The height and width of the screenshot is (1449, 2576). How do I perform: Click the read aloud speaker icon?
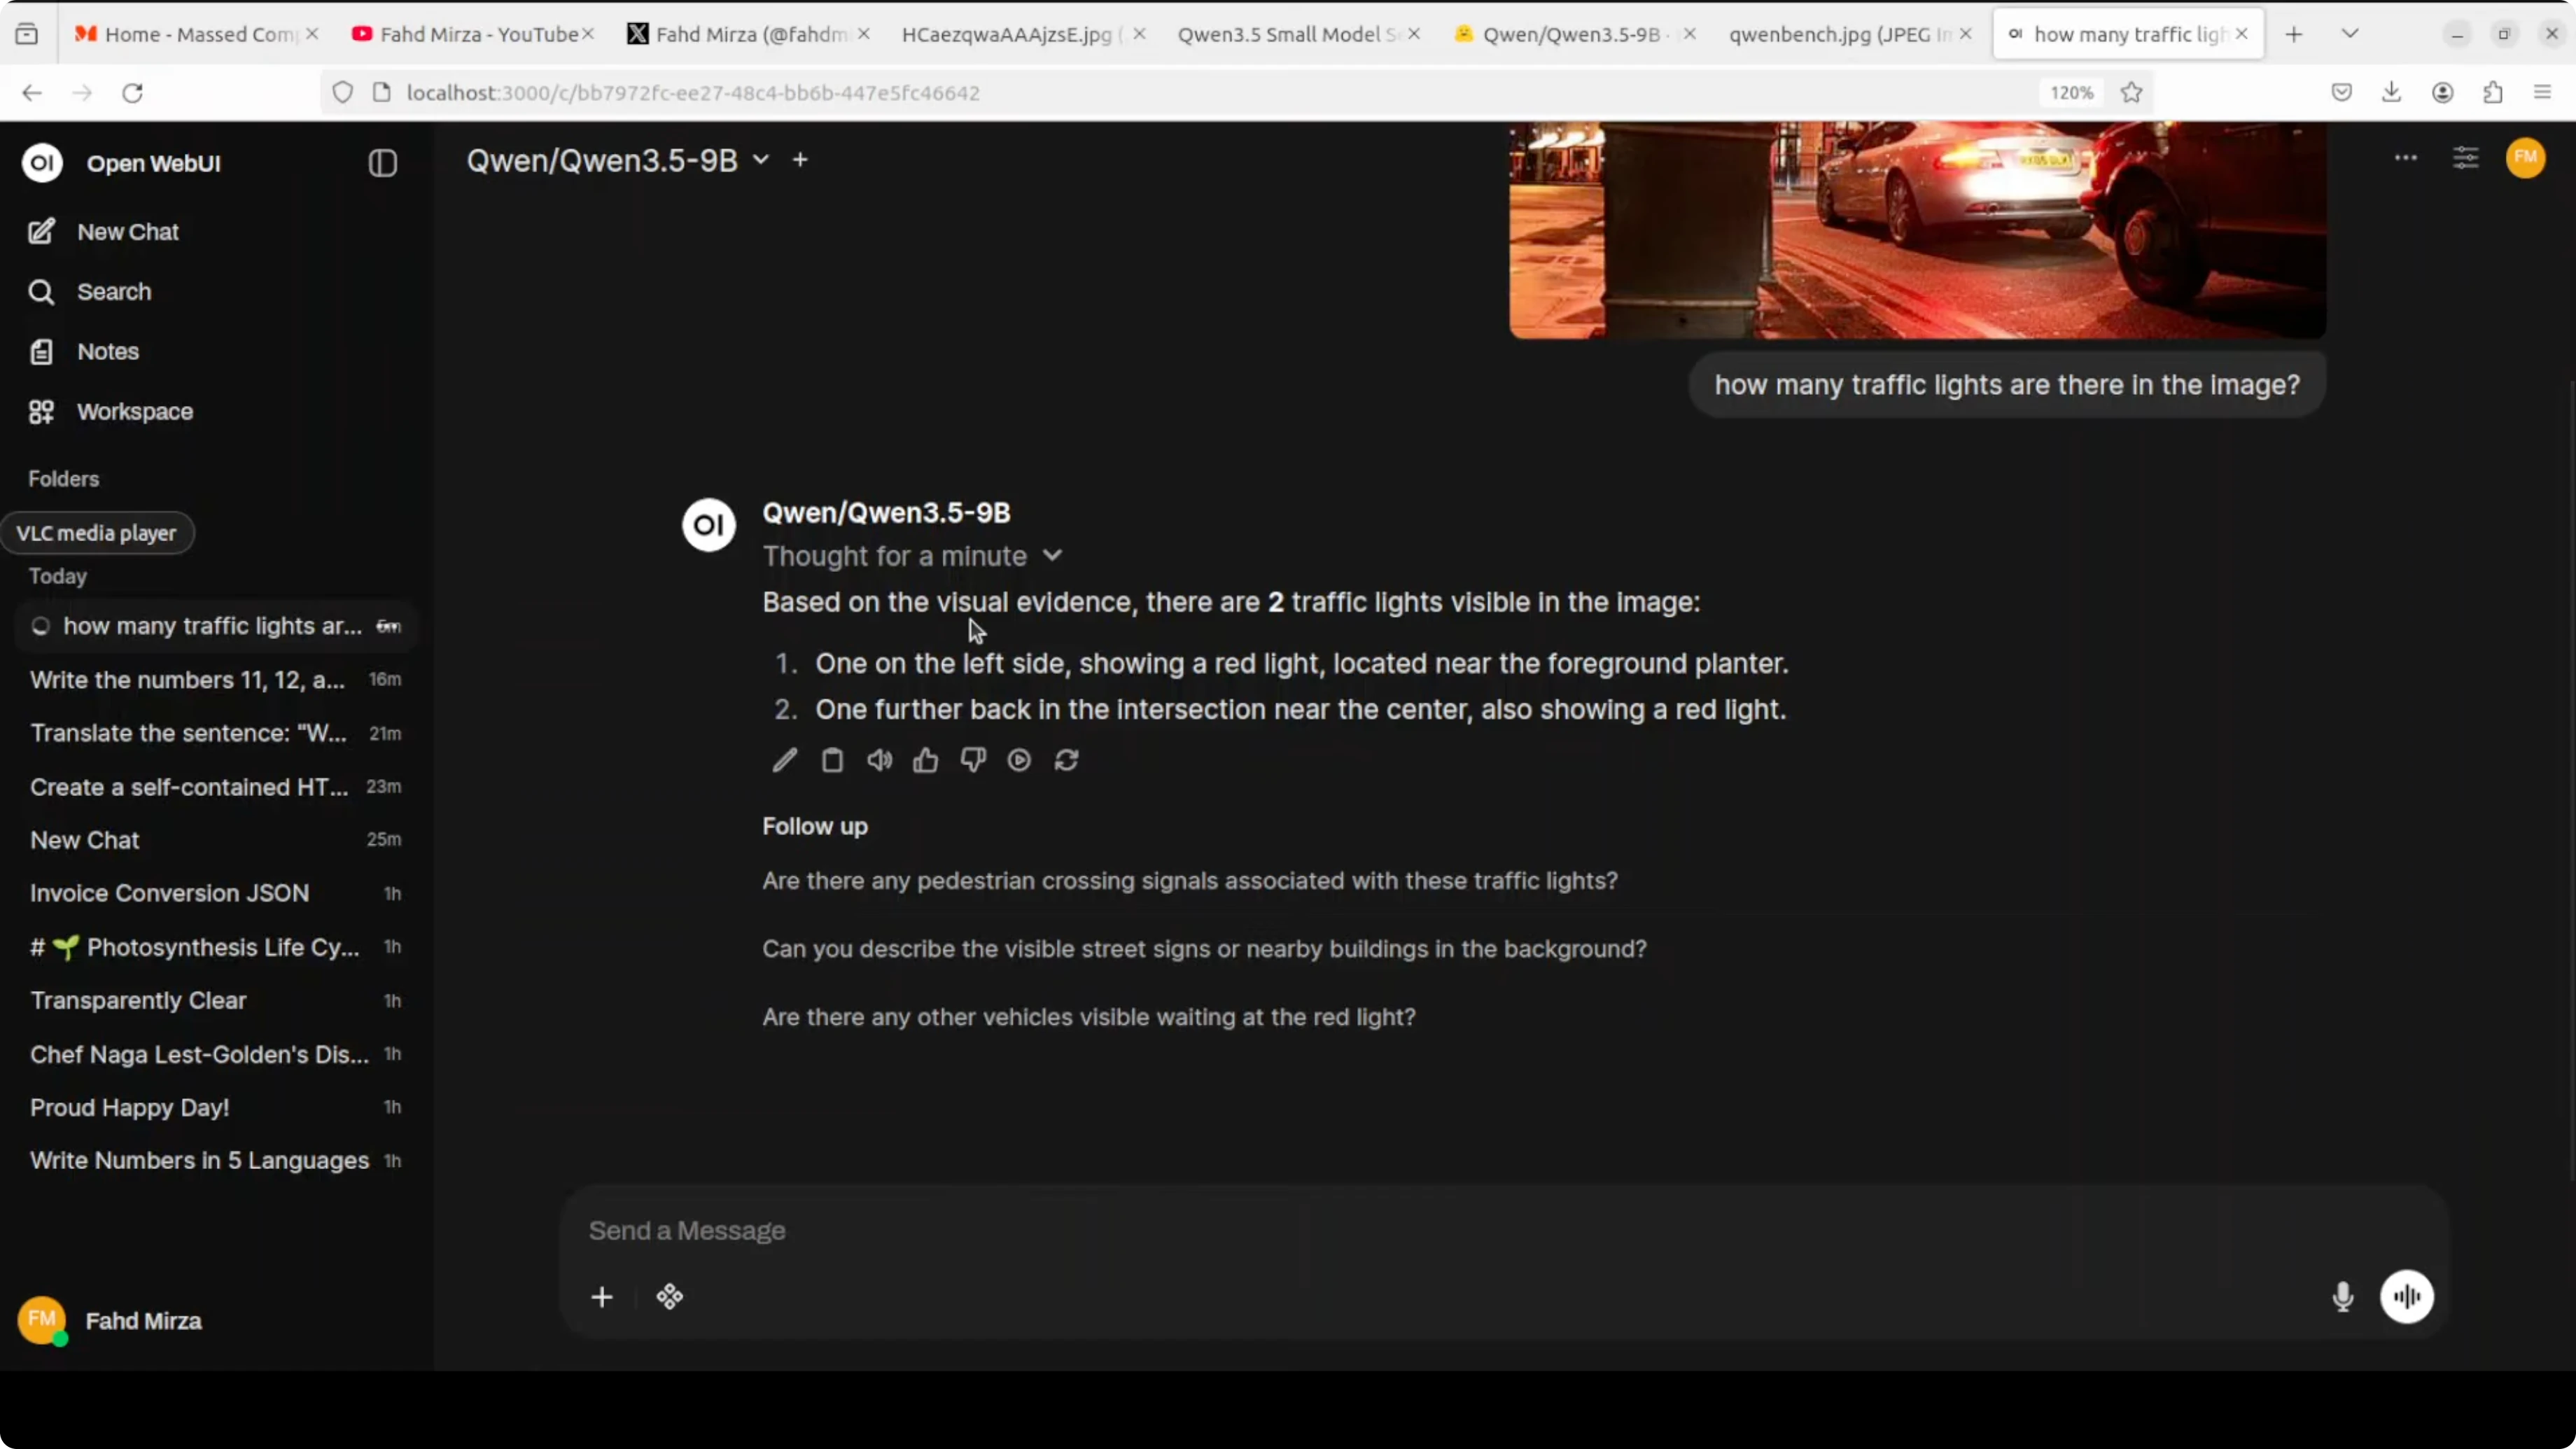tap(879, 761)
